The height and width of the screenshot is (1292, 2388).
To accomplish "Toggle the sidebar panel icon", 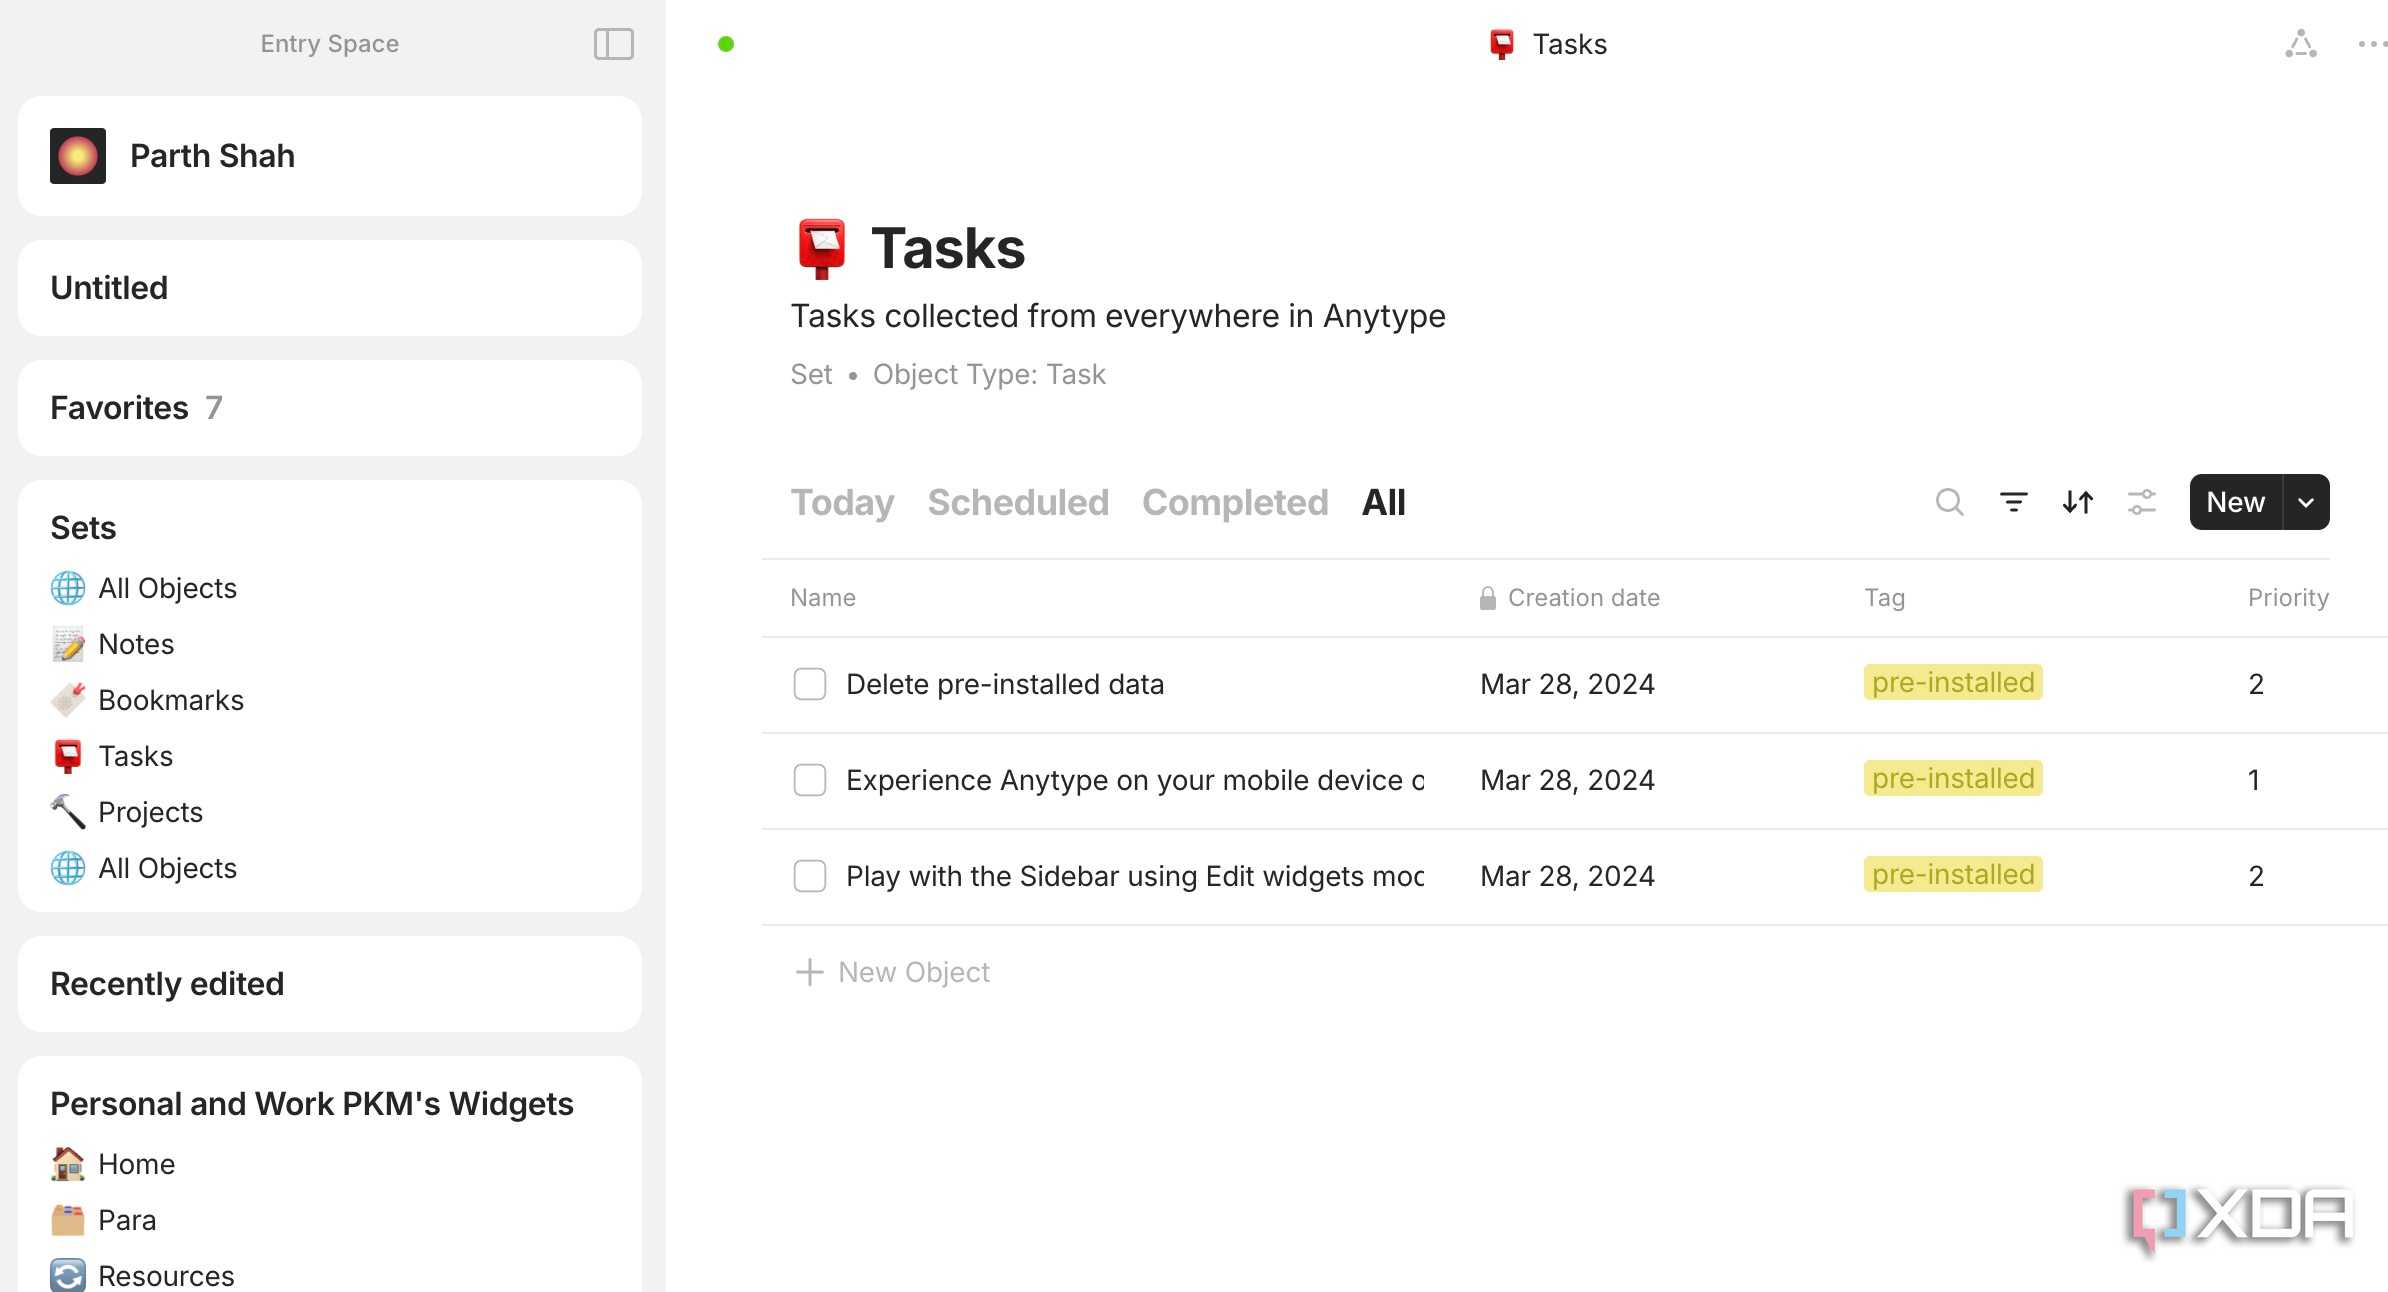I will (613, 44).
